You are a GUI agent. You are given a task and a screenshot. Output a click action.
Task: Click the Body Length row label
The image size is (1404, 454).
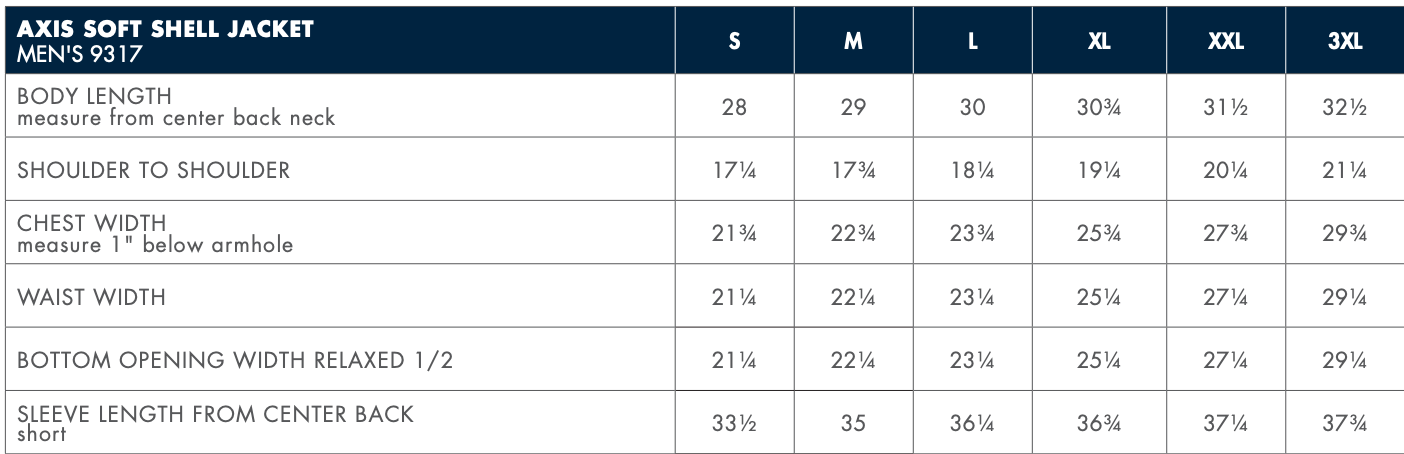click(95, 97)
